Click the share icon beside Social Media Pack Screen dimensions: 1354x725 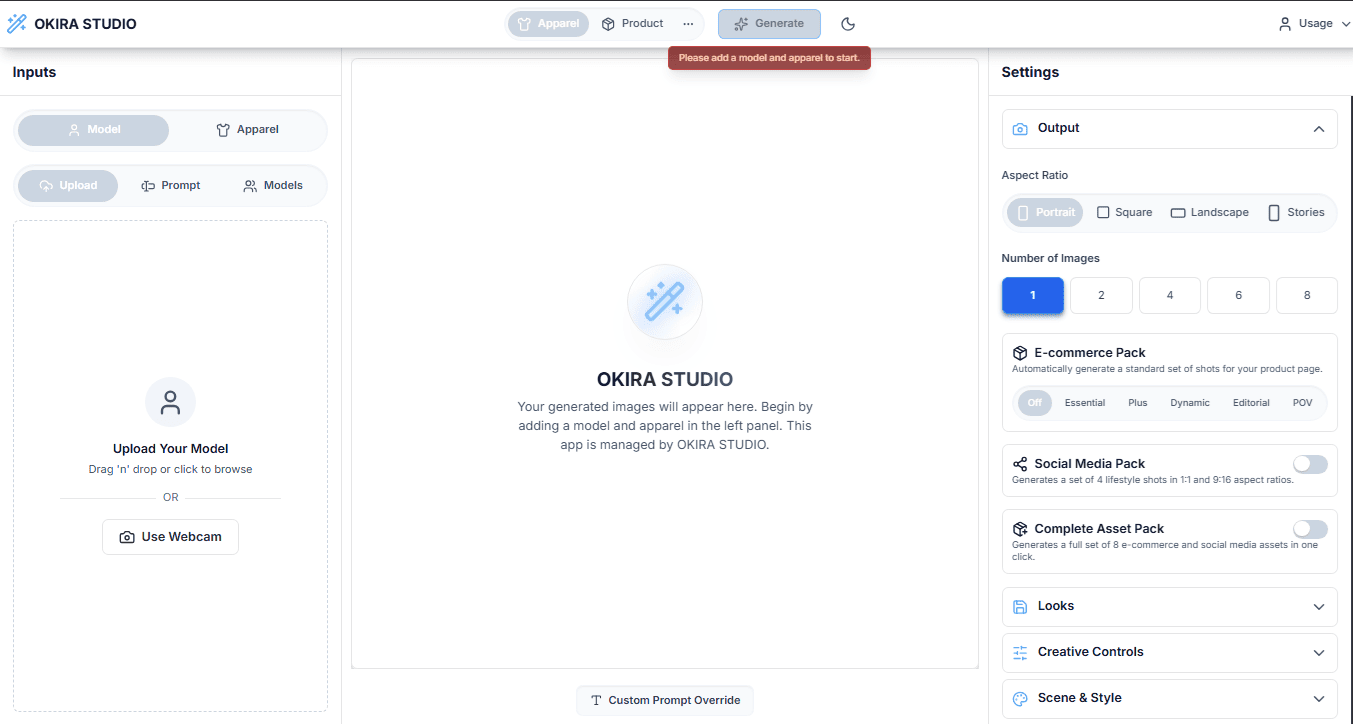coord(1020,464)
